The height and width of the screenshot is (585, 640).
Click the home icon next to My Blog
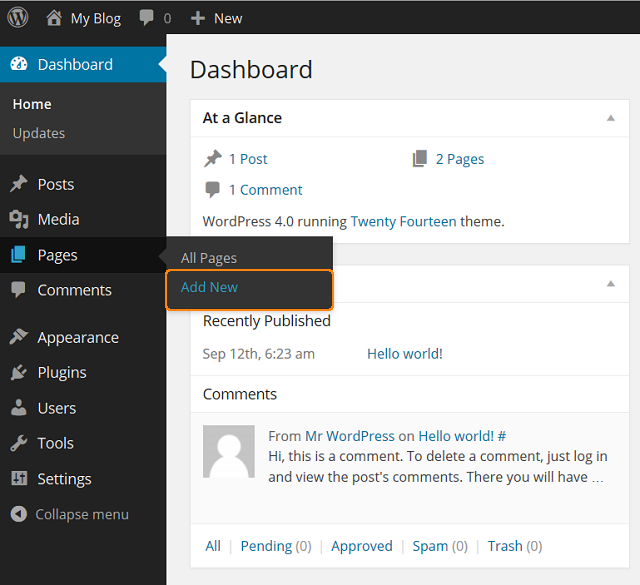(54, 18)
